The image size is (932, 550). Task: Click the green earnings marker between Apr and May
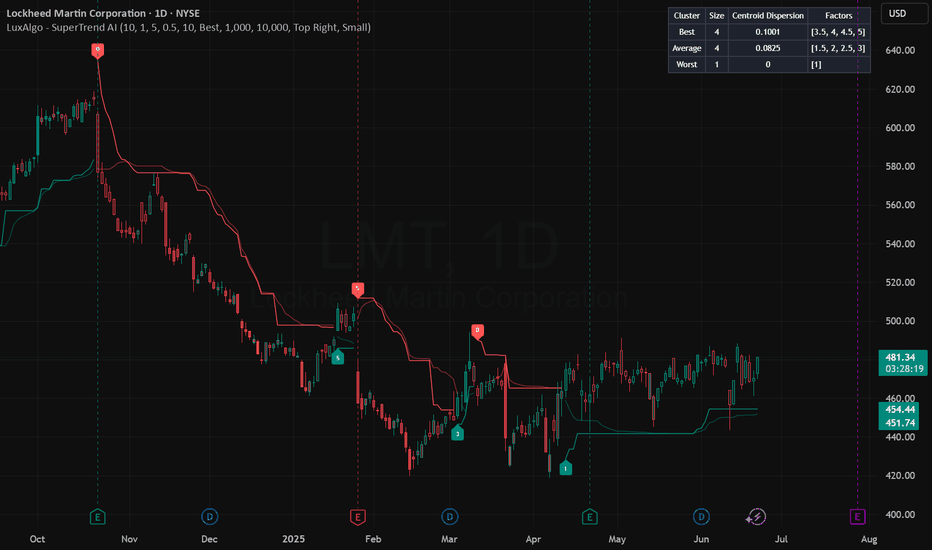pos(589,517)
